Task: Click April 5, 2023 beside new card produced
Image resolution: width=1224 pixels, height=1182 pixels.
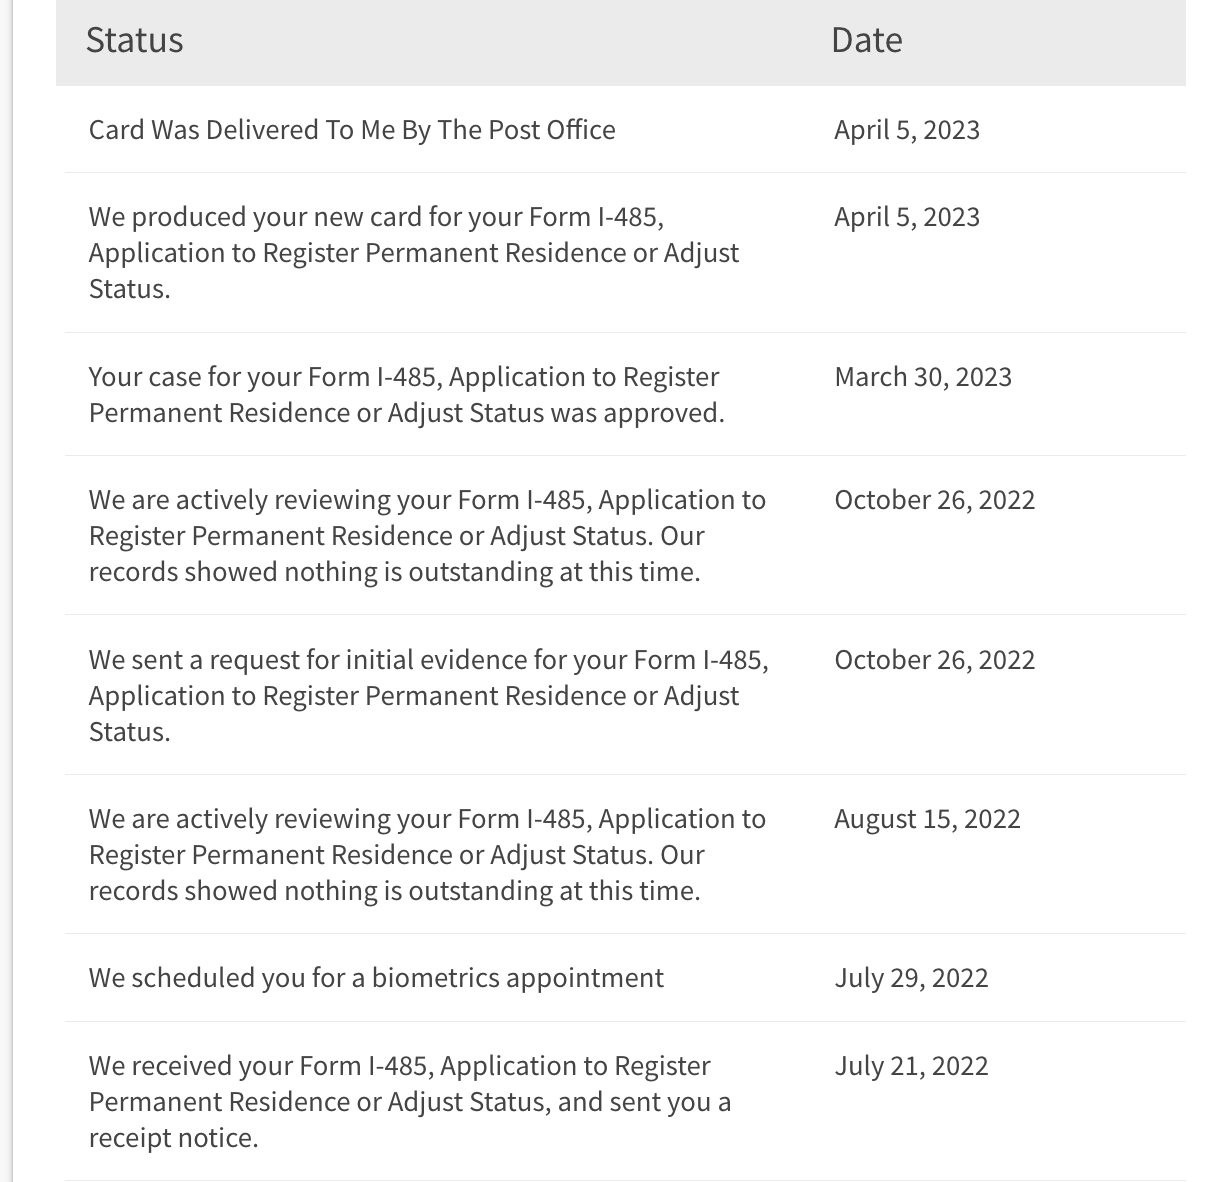Action: [907, 217]
